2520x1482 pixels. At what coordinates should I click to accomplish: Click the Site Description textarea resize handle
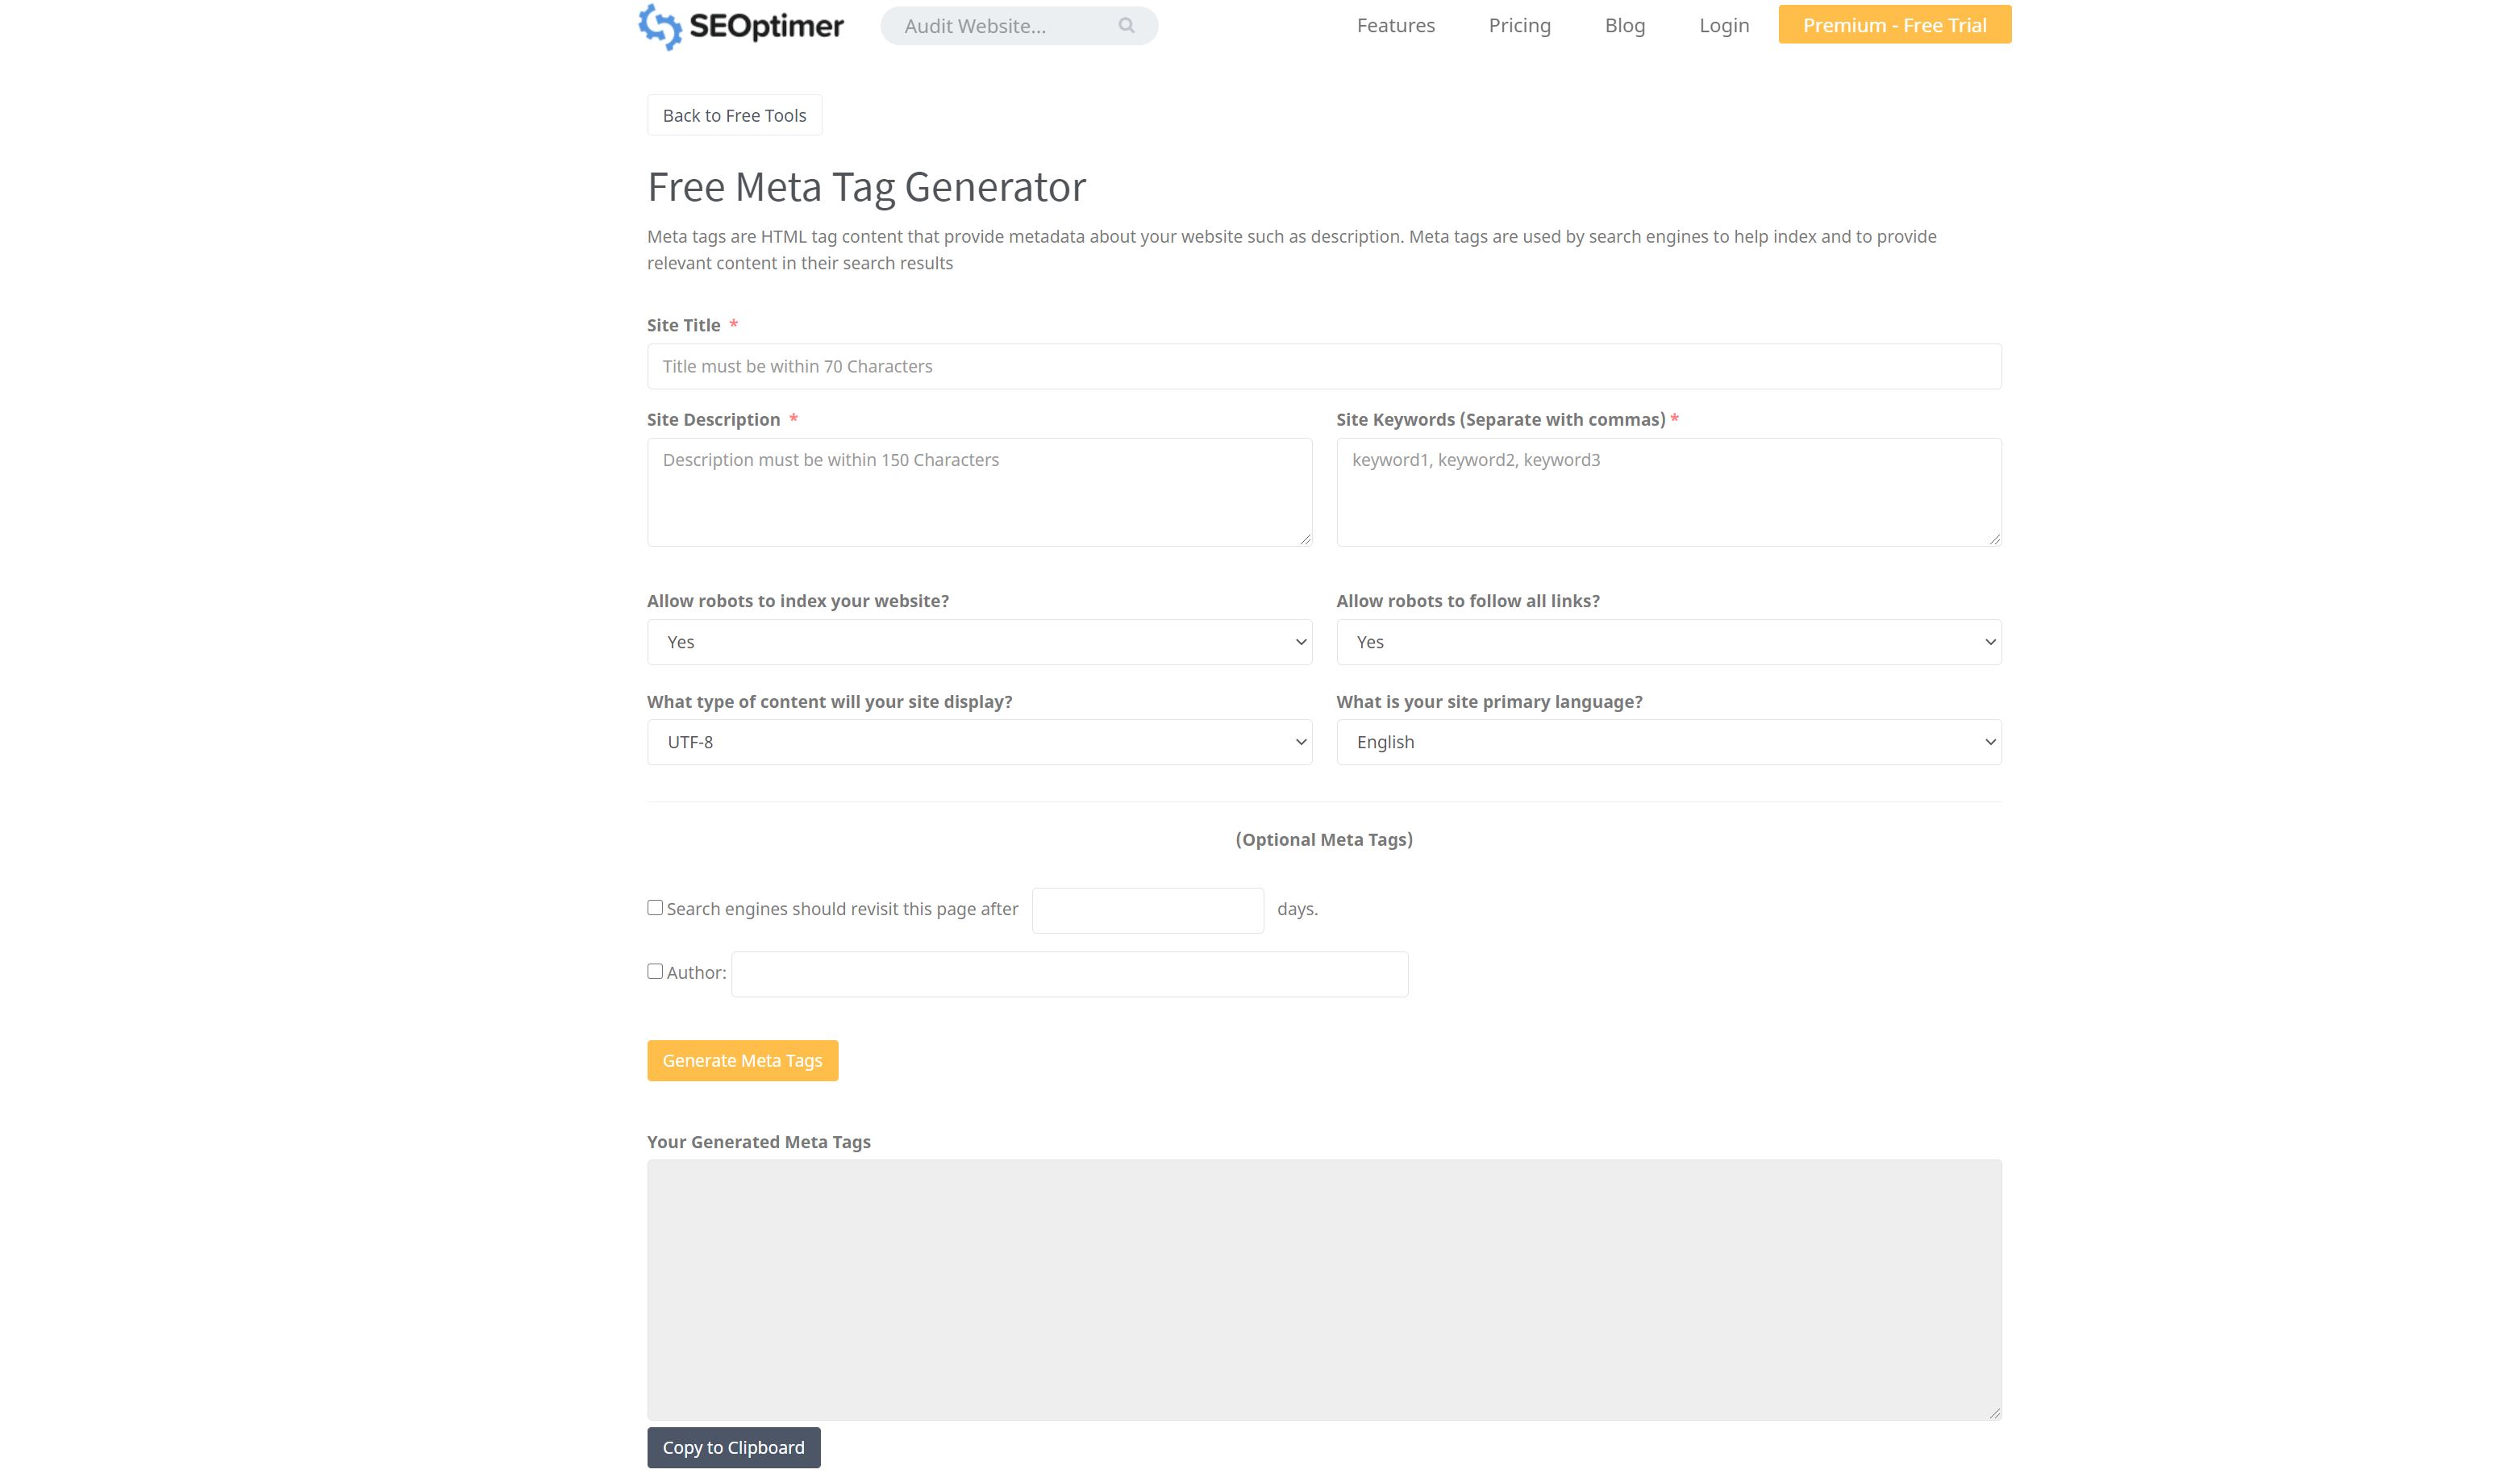point(1305,539)
